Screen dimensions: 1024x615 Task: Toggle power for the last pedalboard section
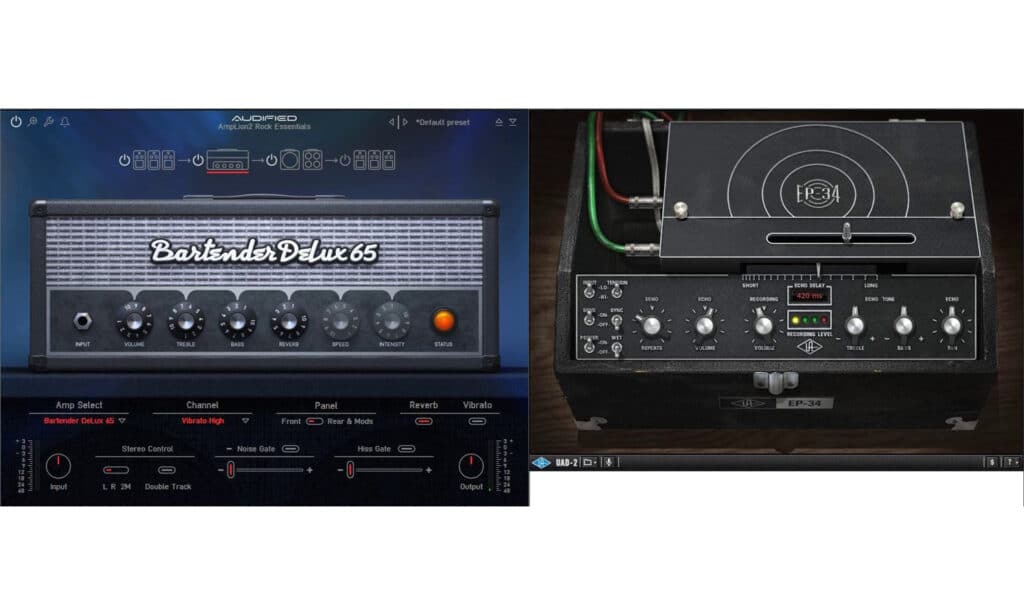point(344,161)
